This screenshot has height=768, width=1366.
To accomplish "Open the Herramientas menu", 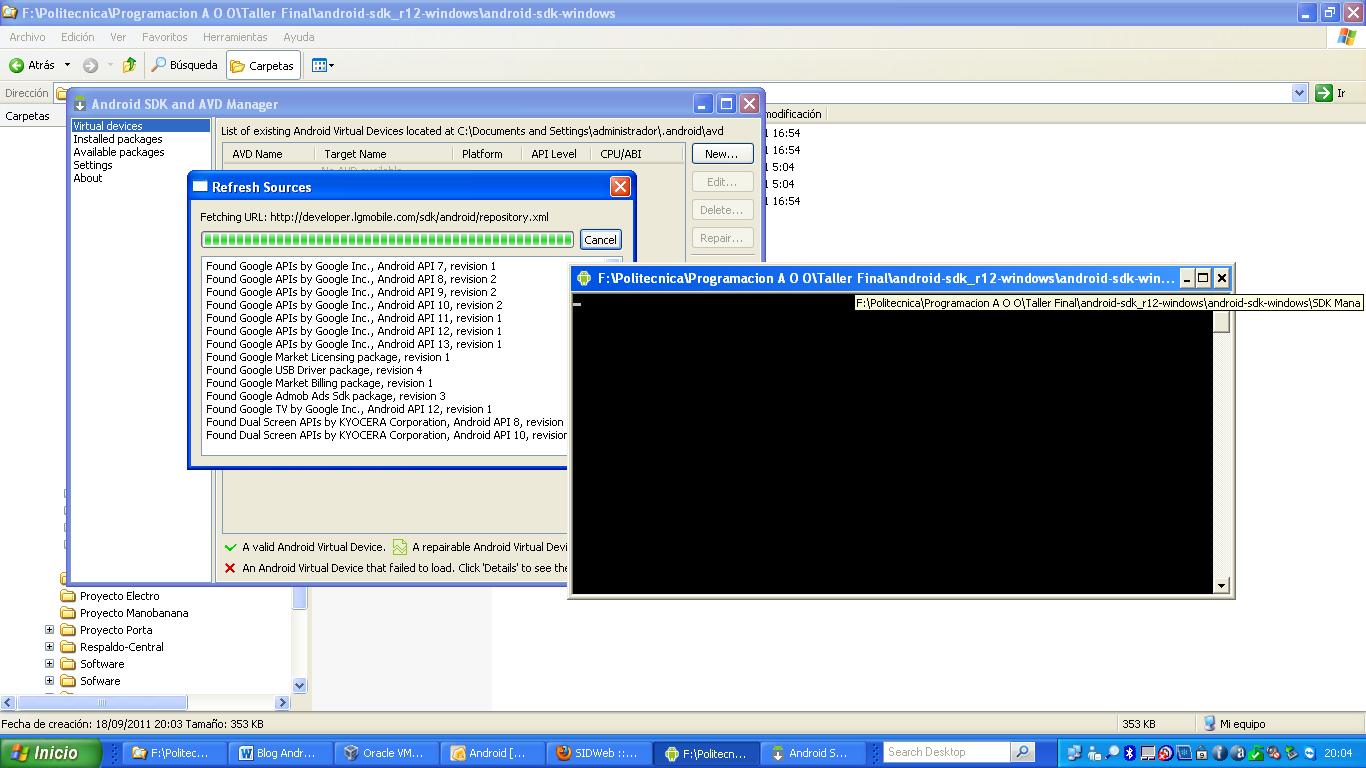I will [235, 37].
